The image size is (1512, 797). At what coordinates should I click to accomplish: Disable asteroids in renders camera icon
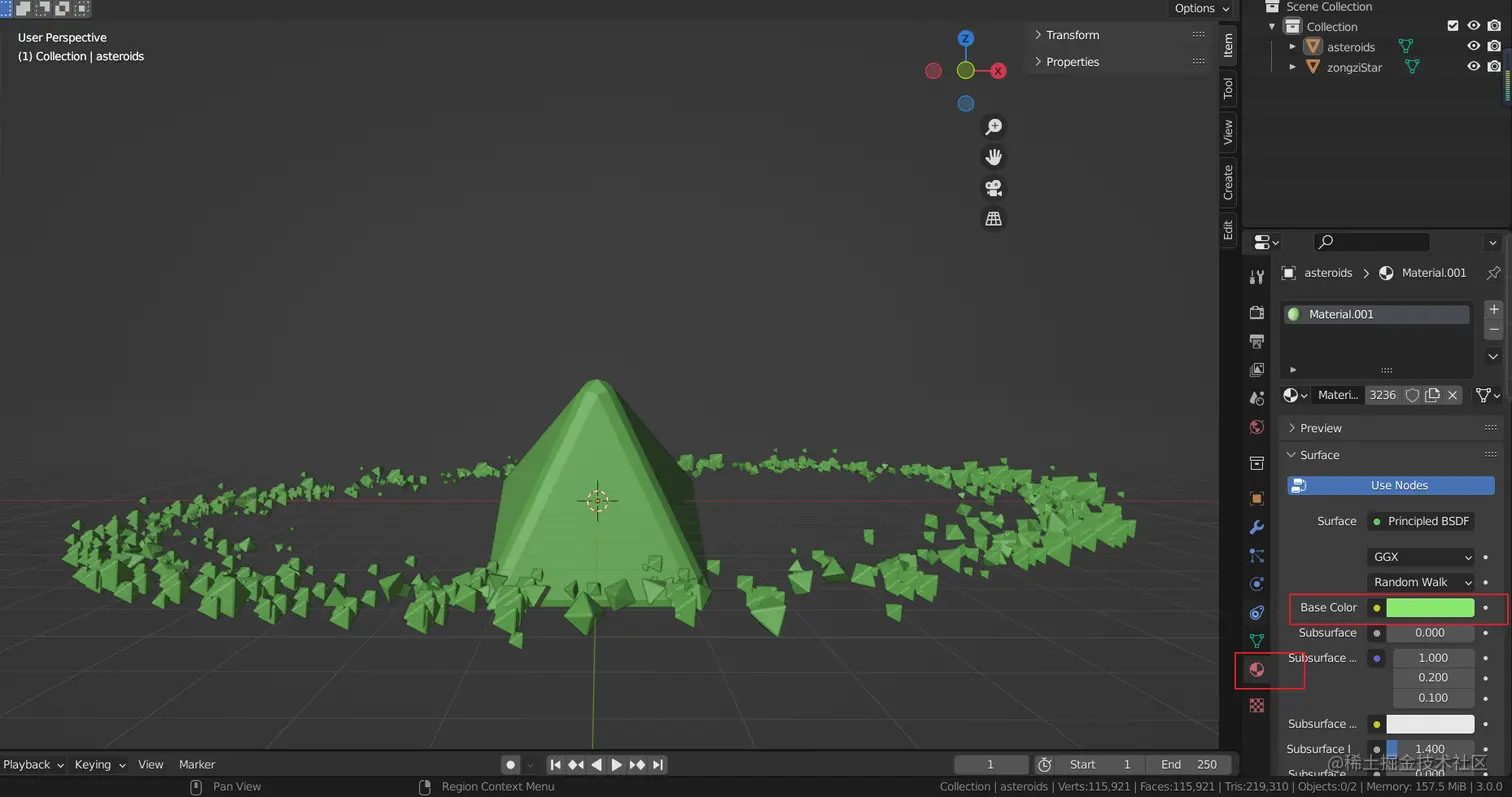pos(1494,47)
